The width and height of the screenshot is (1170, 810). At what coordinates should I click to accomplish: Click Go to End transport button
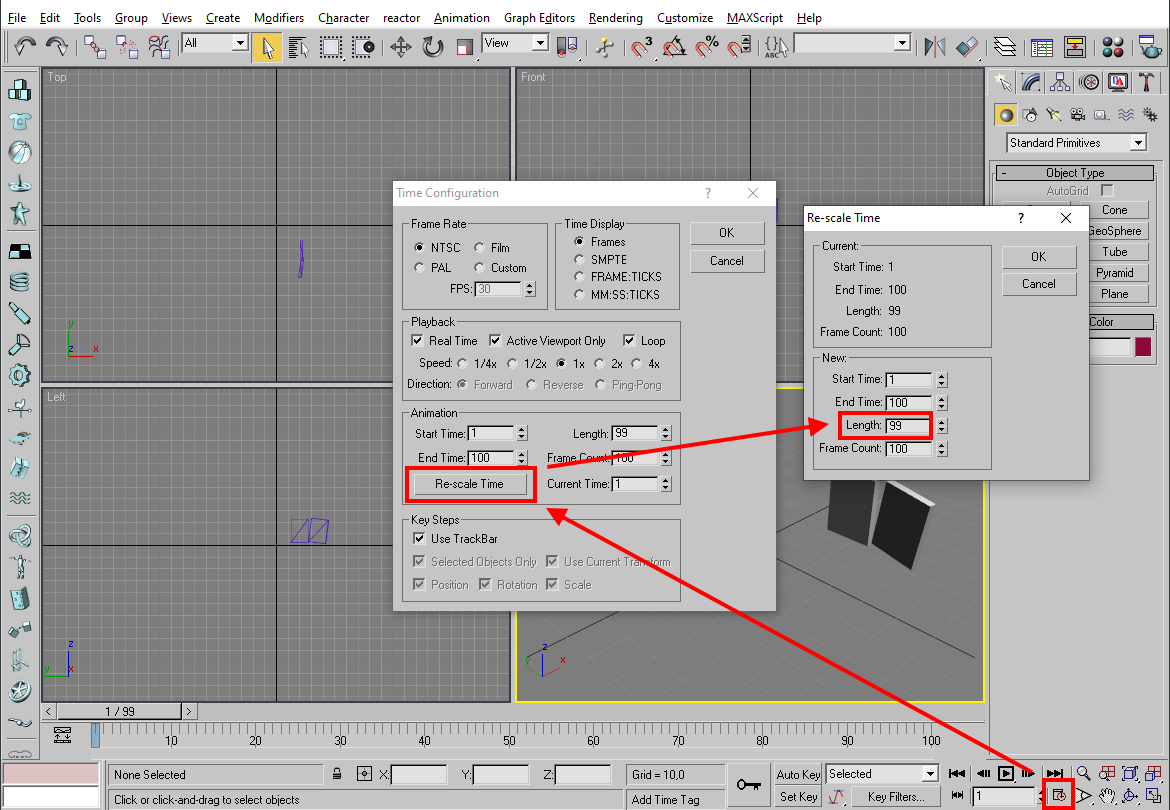(x=1055, y=773)
